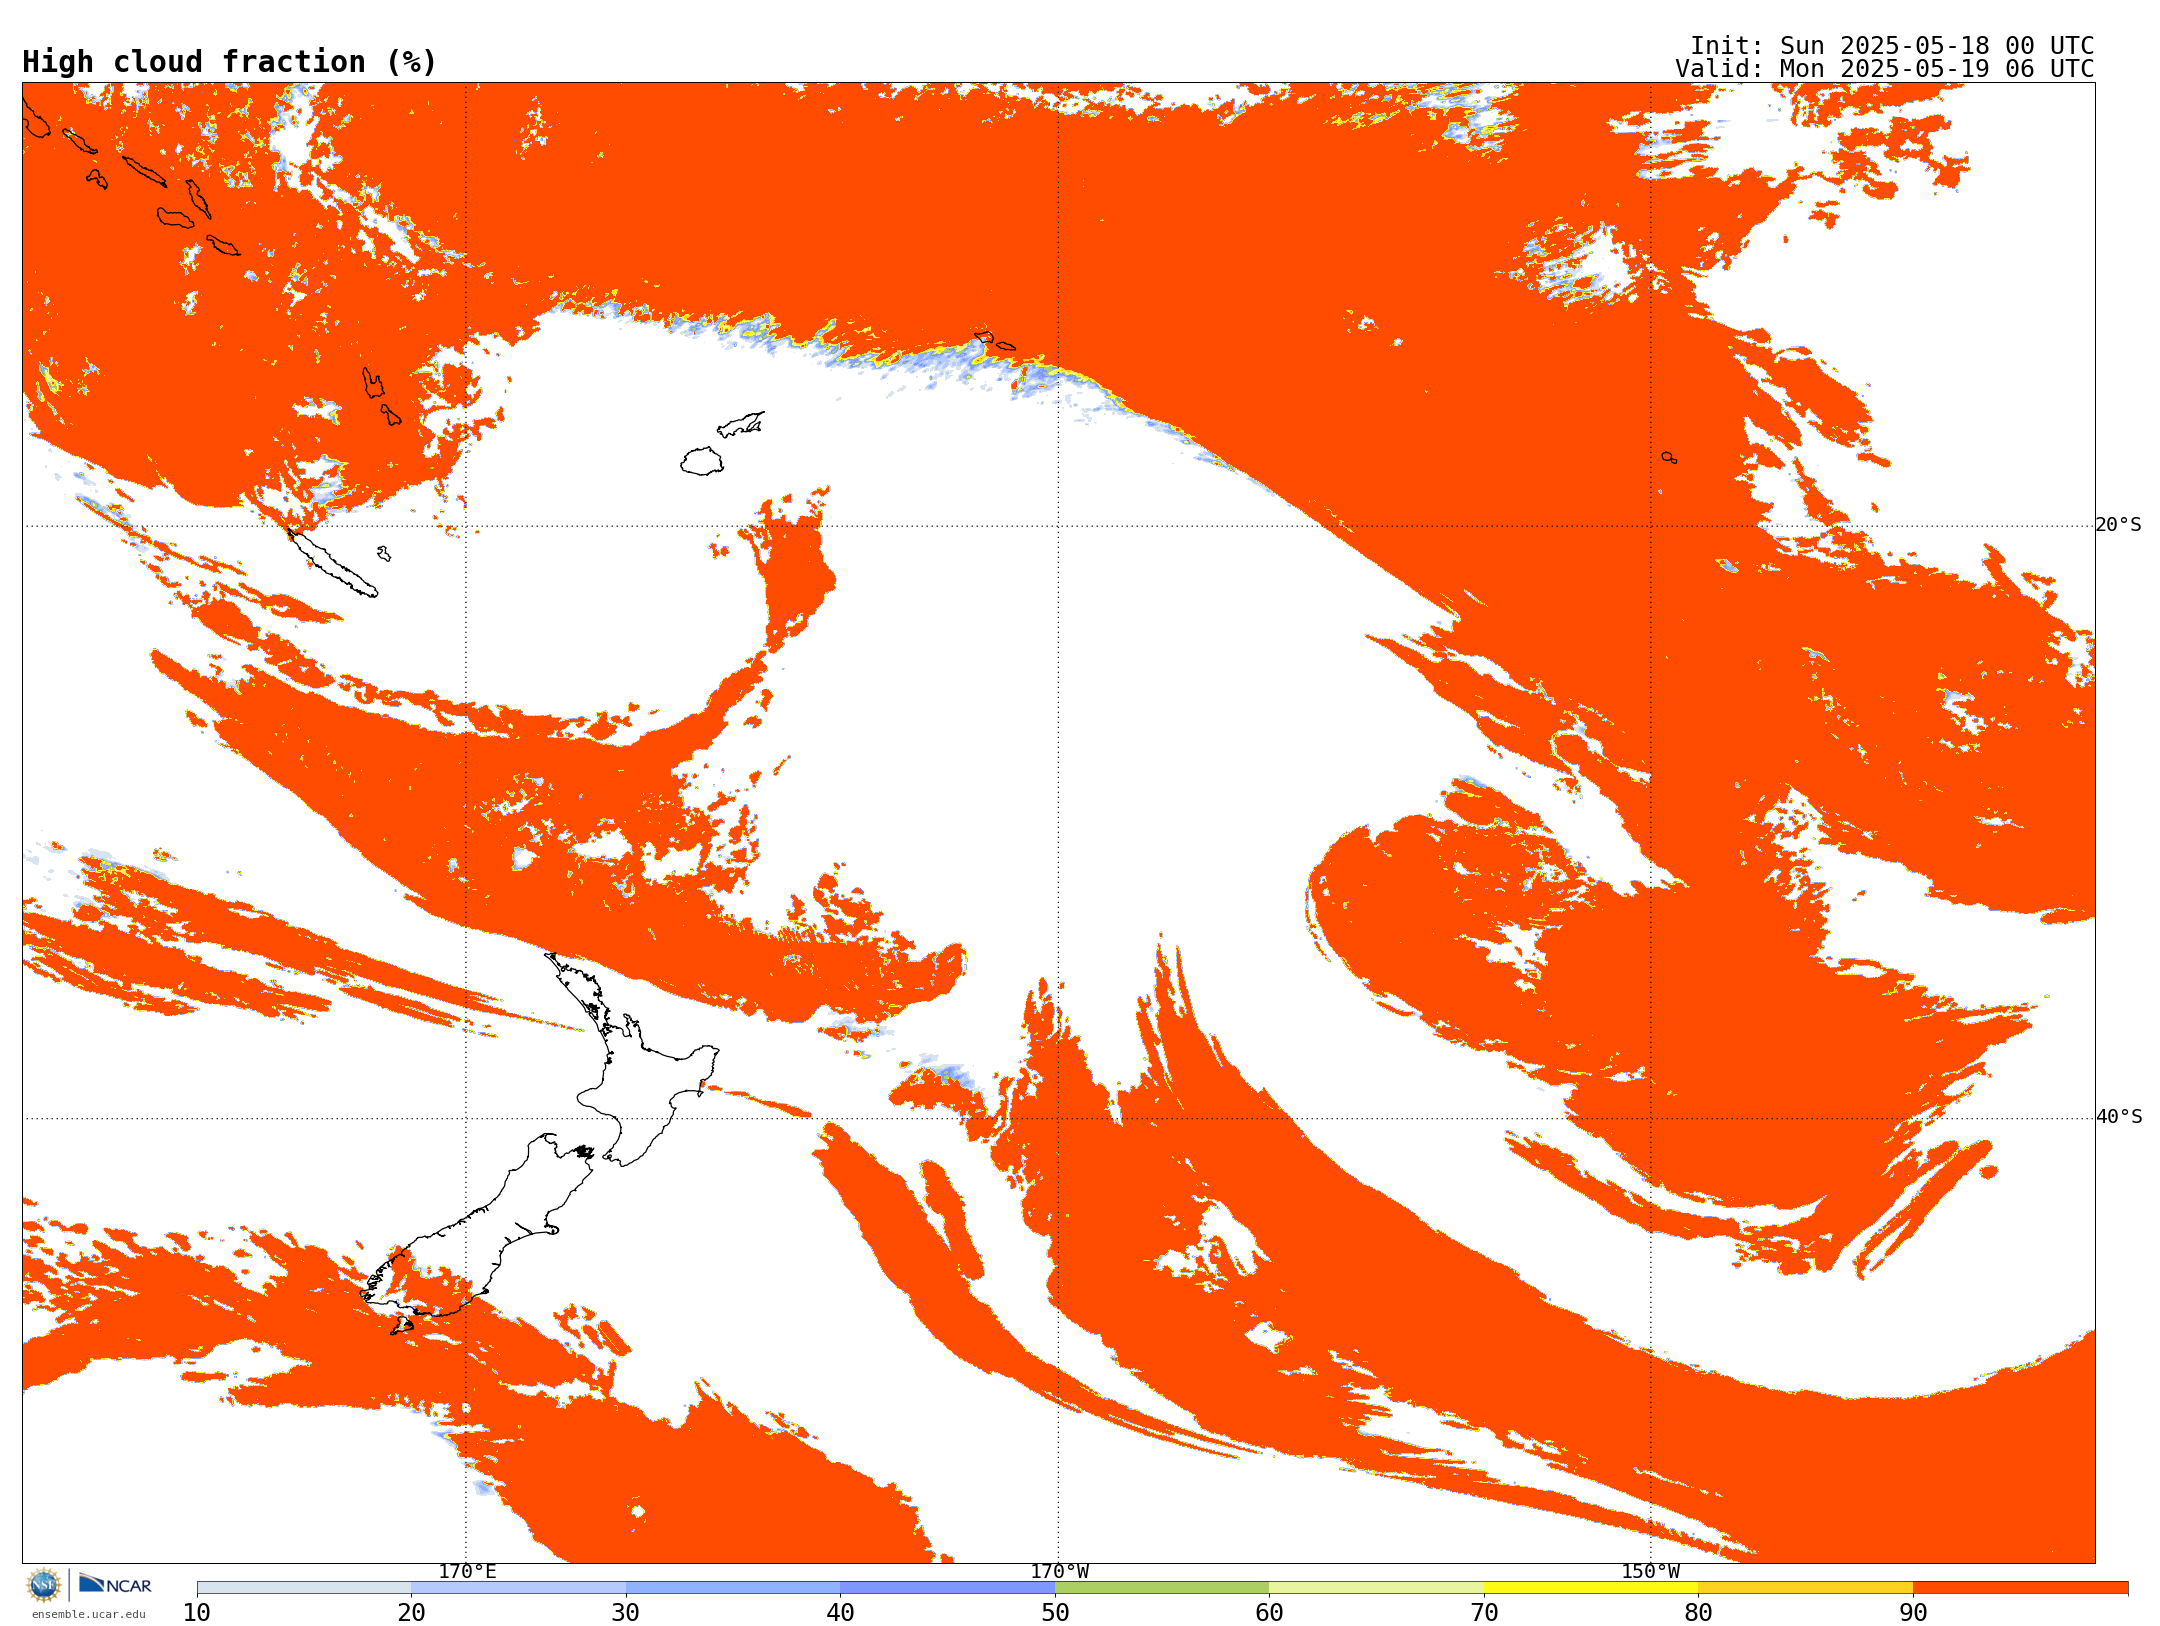Screen dimensions: 2160x1626
Task: Click the colorbar tick label 70
Action: (1484, 1612)
